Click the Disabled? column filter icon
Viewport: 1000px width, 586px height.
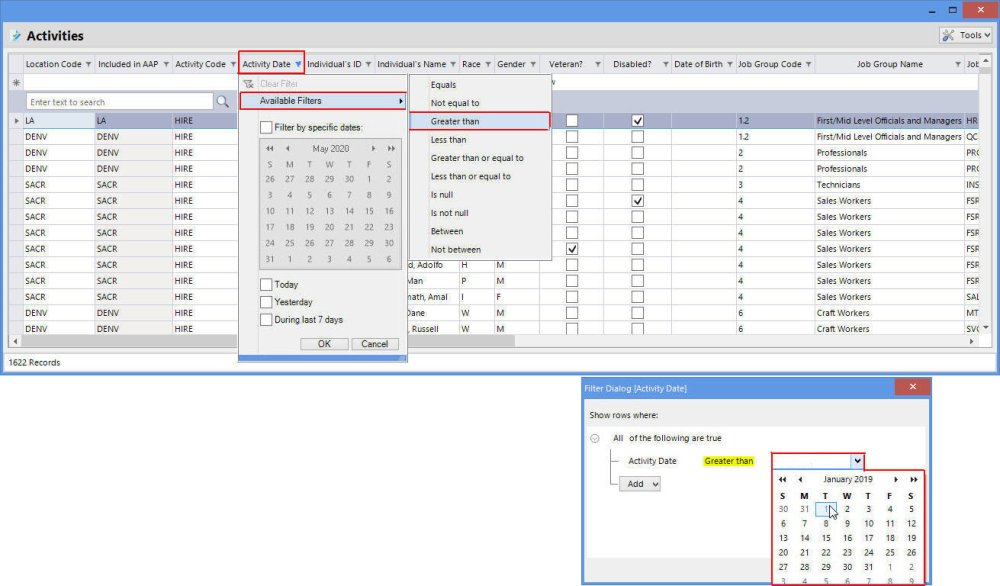pos(665,64)
